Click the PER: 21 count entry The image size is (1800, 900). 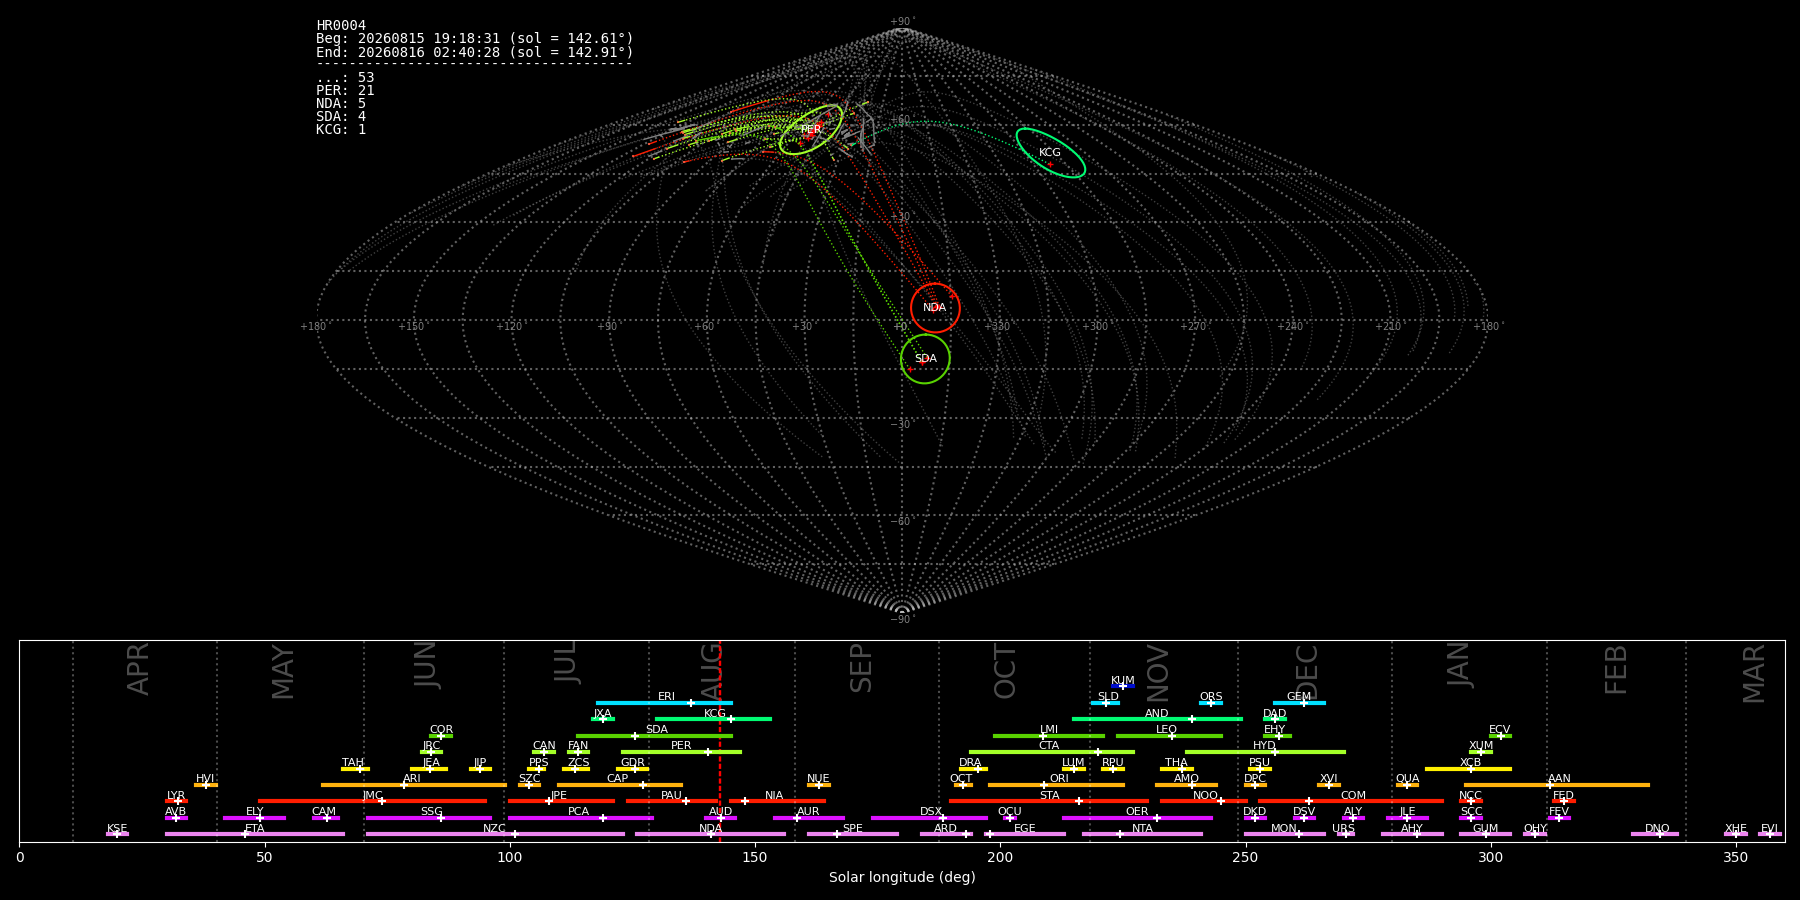(345, 90)
